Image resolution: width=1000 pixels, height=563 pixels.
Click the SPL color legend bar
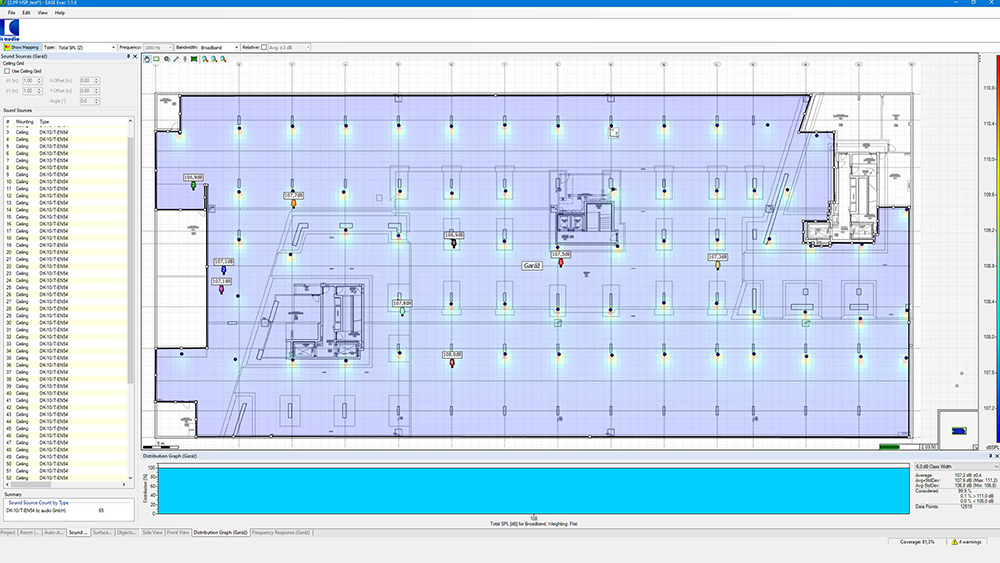point(997,249)
